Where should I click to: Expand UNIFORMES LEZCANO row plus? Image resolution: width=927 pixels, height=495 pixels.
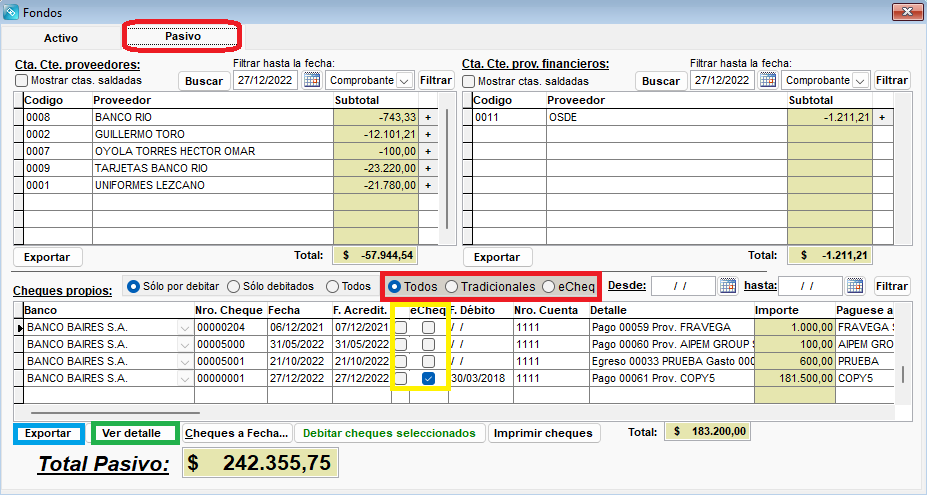point(428,186)
